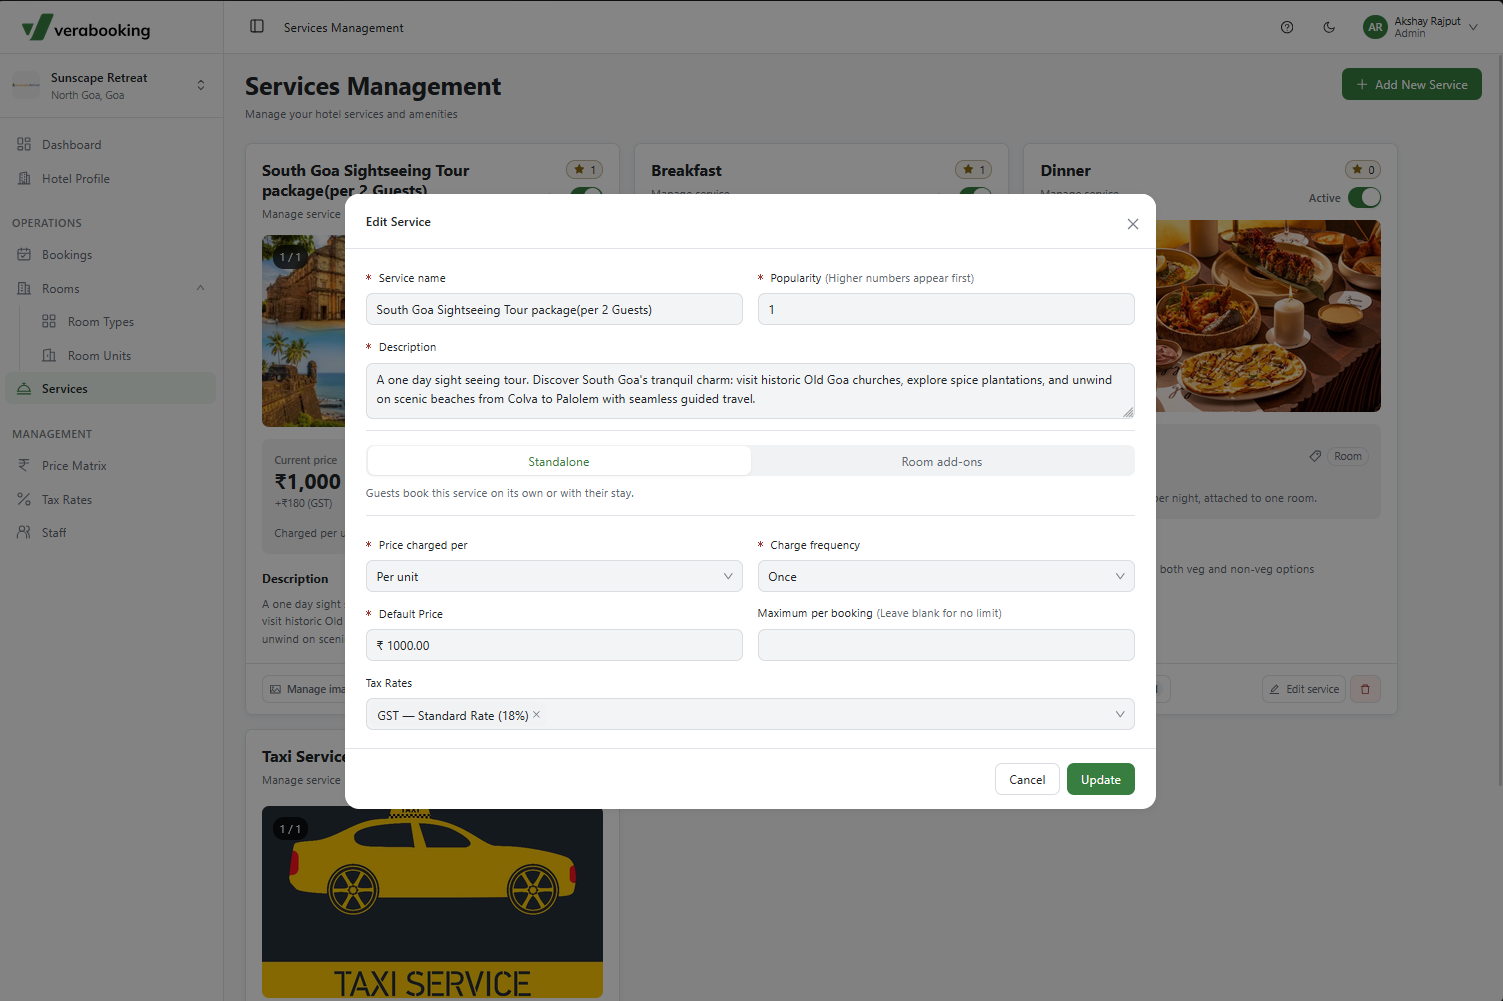
Task: Click the Popularity input field
Action: [x=946, y=310]
